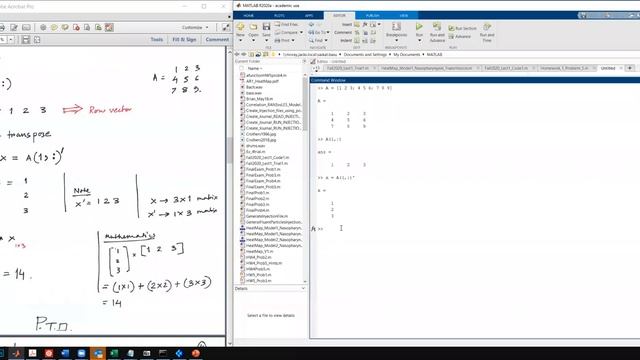The height and width of the screenshot is (360, 640).
Task: Expand the Save button dropdown arrow
Action: click(266, 40)
